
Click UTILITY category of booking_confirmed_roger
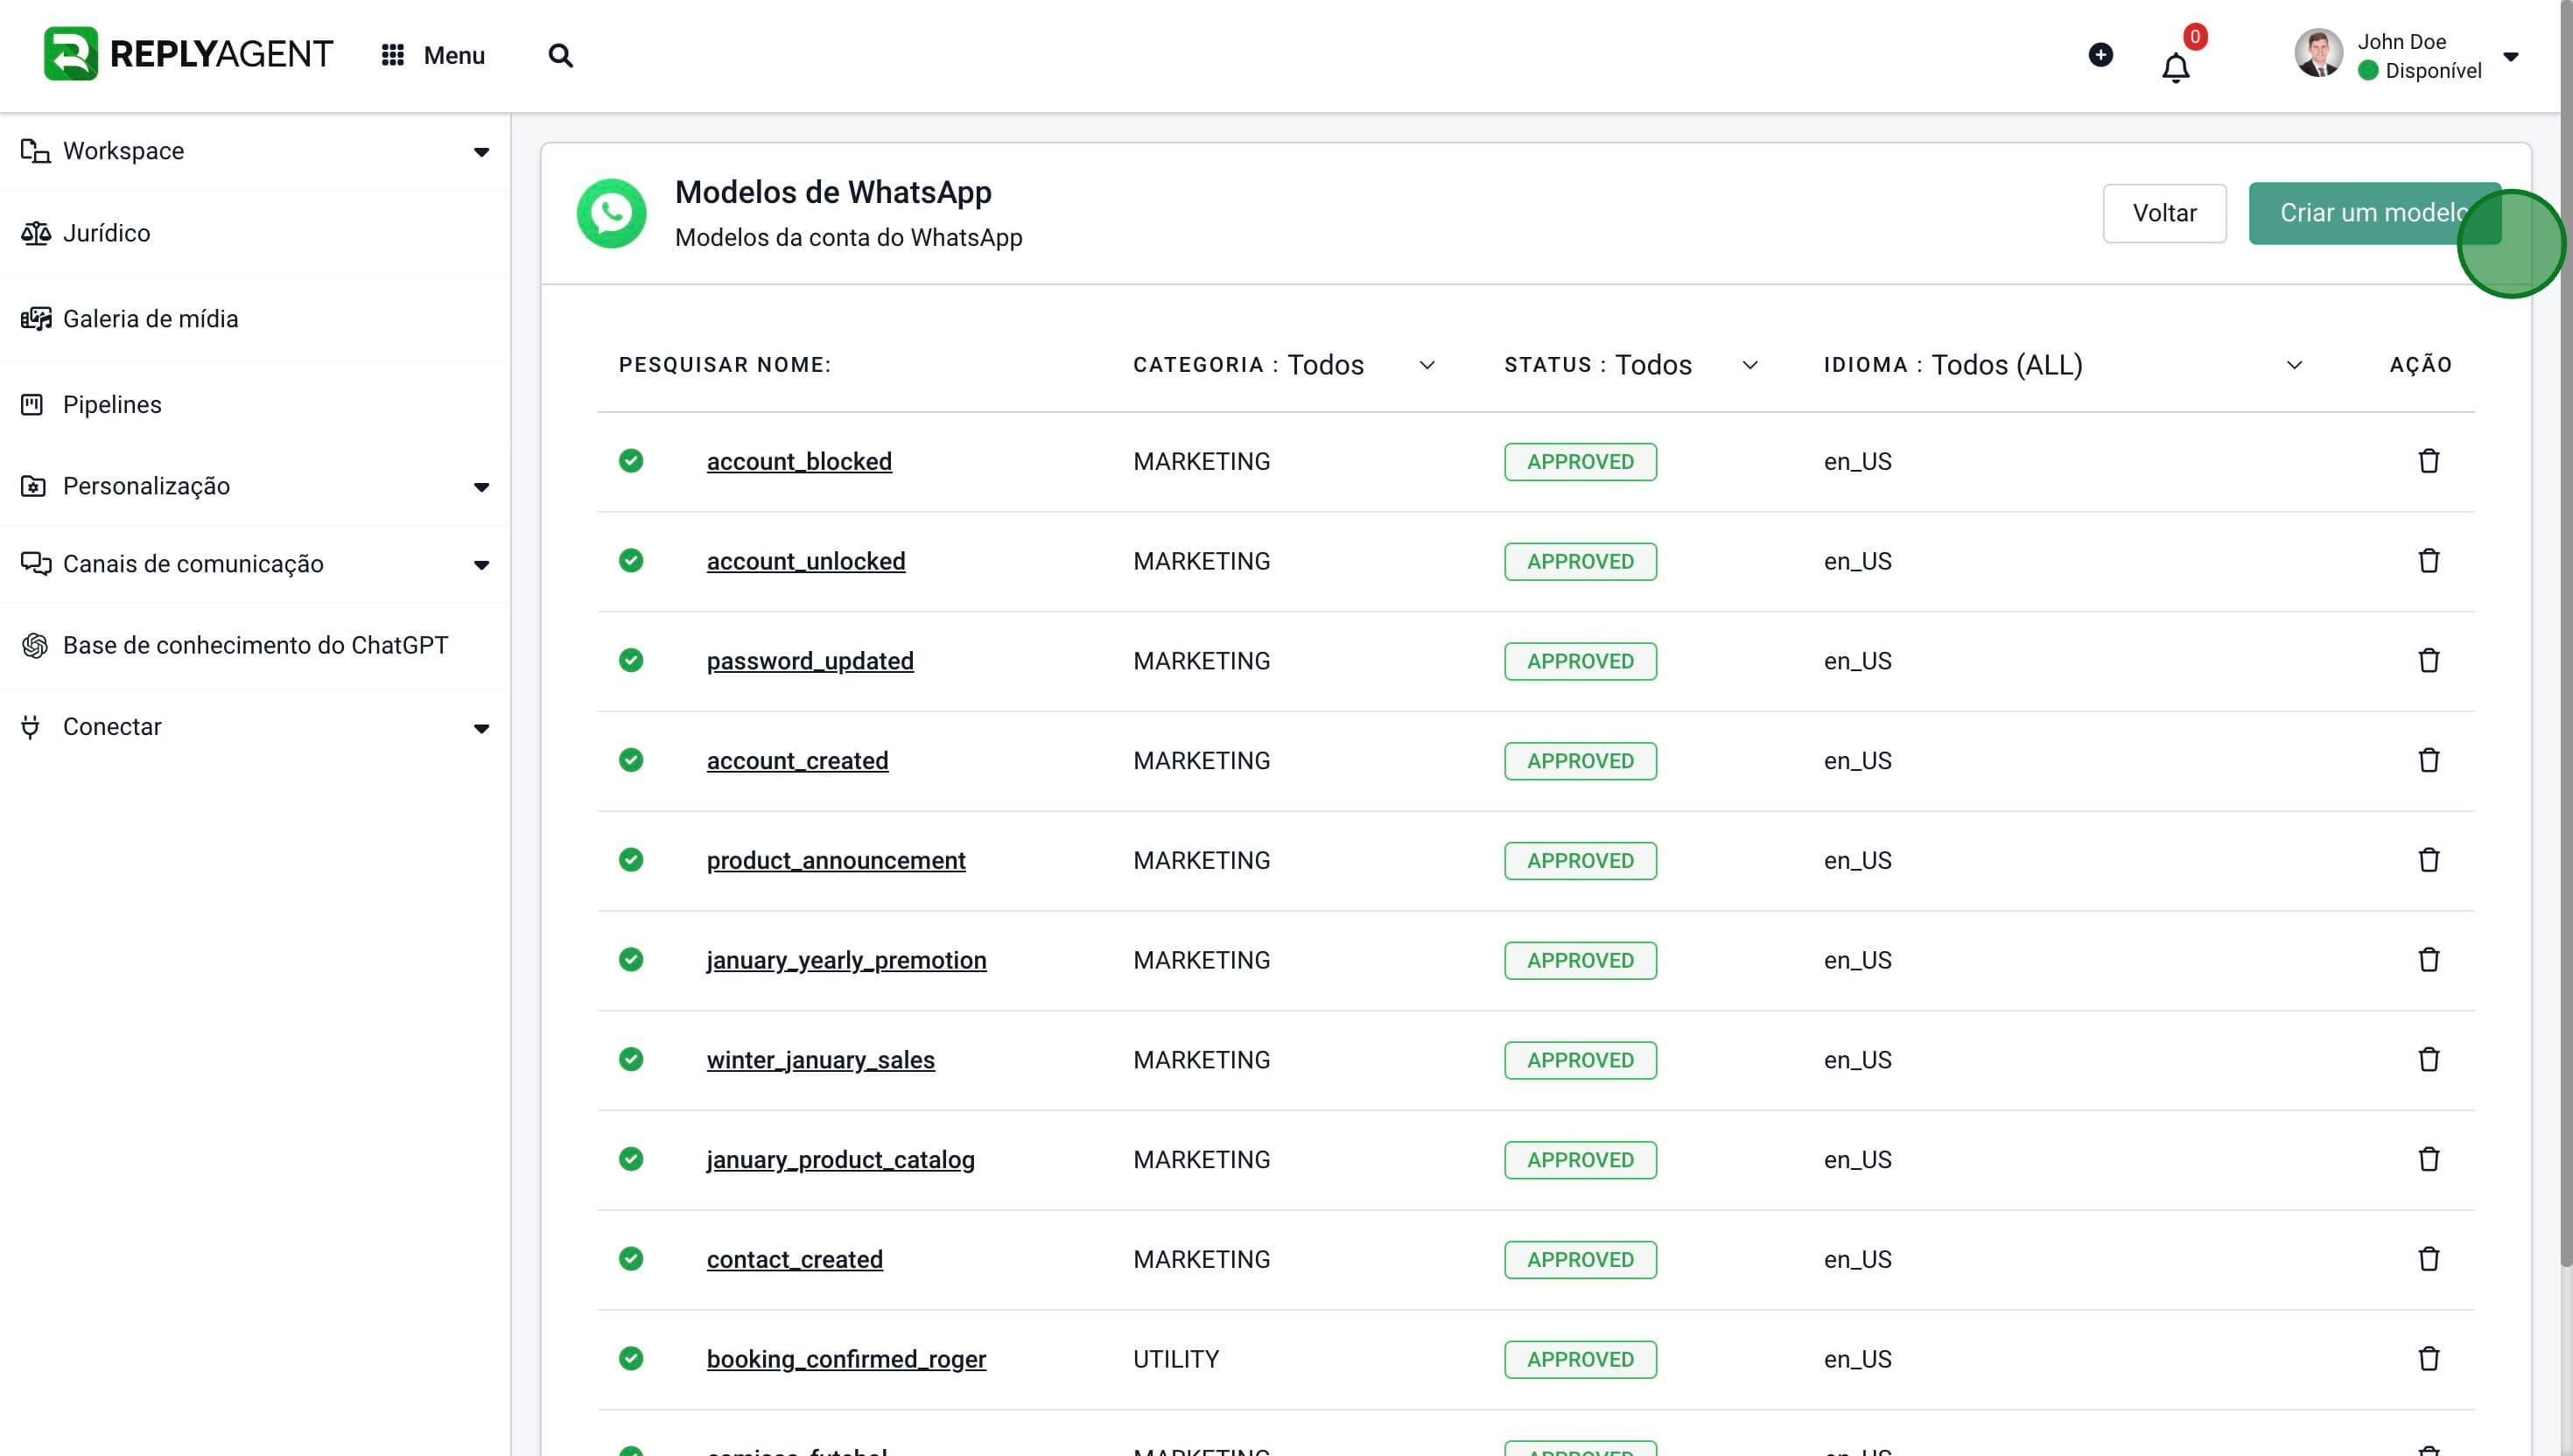(x=1175, y=1360)
